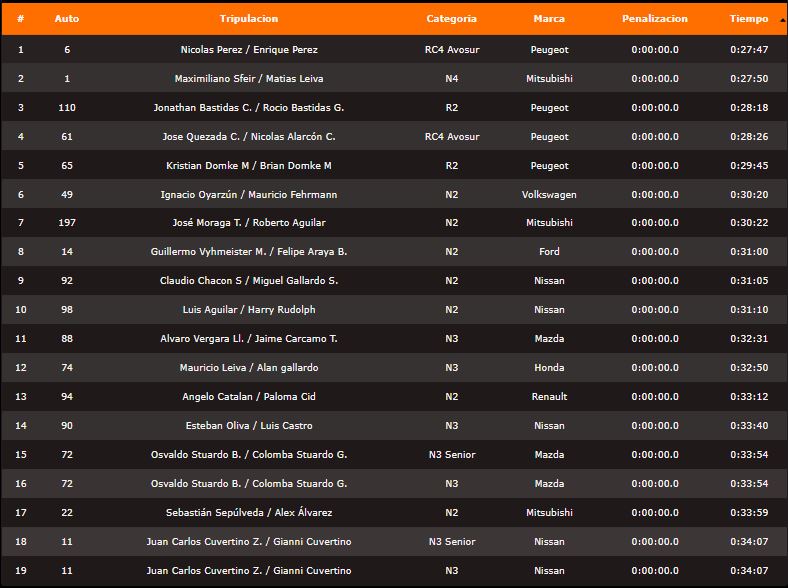
Task: Click N3 Senior category in row 18
Action: pos(452,542)
